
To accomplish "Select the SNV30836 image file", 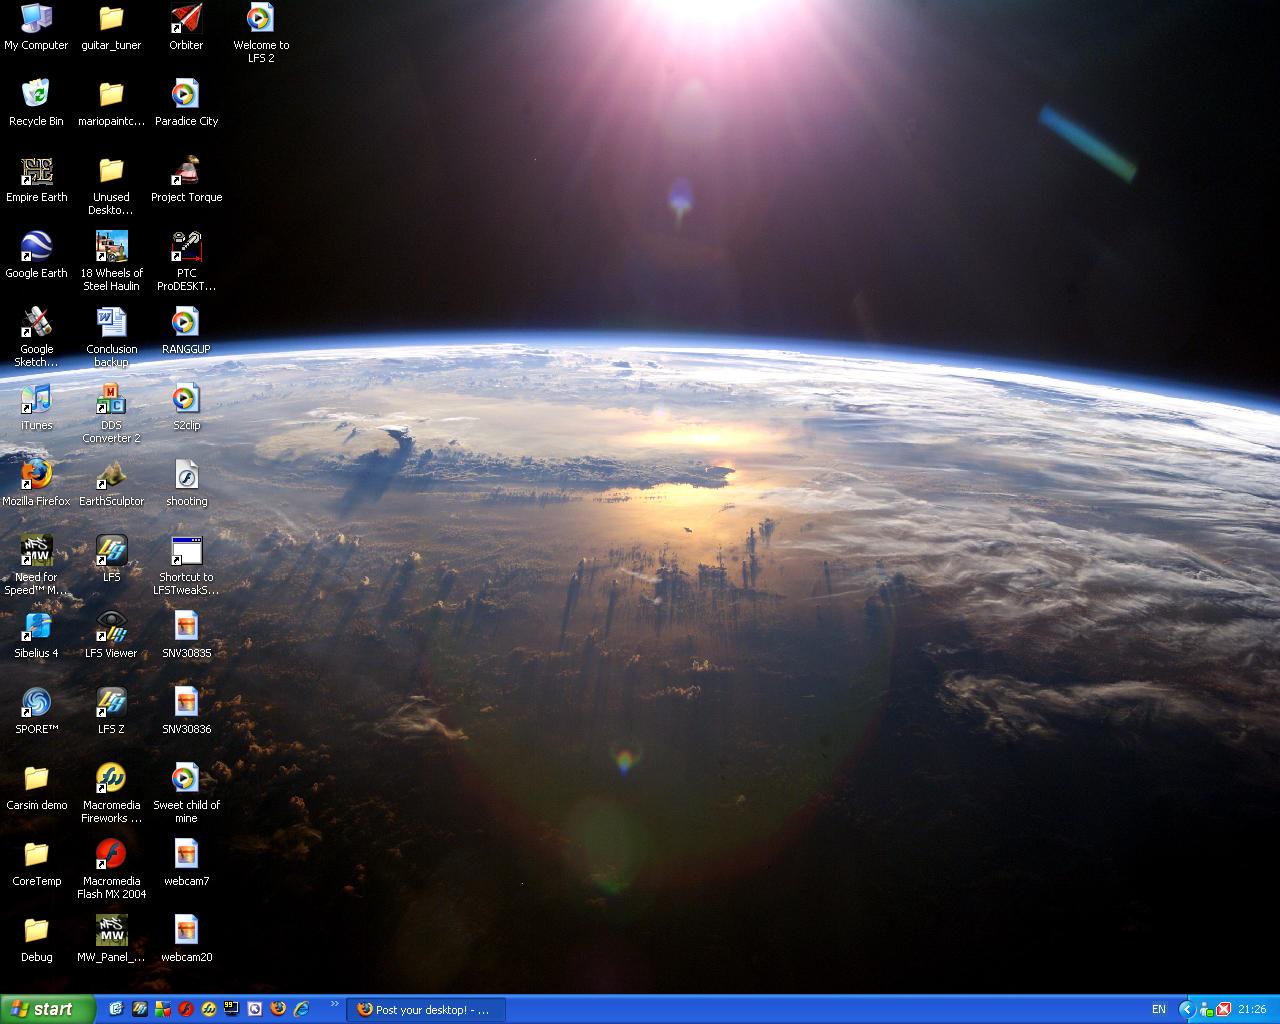I will [x=186, y=711].
